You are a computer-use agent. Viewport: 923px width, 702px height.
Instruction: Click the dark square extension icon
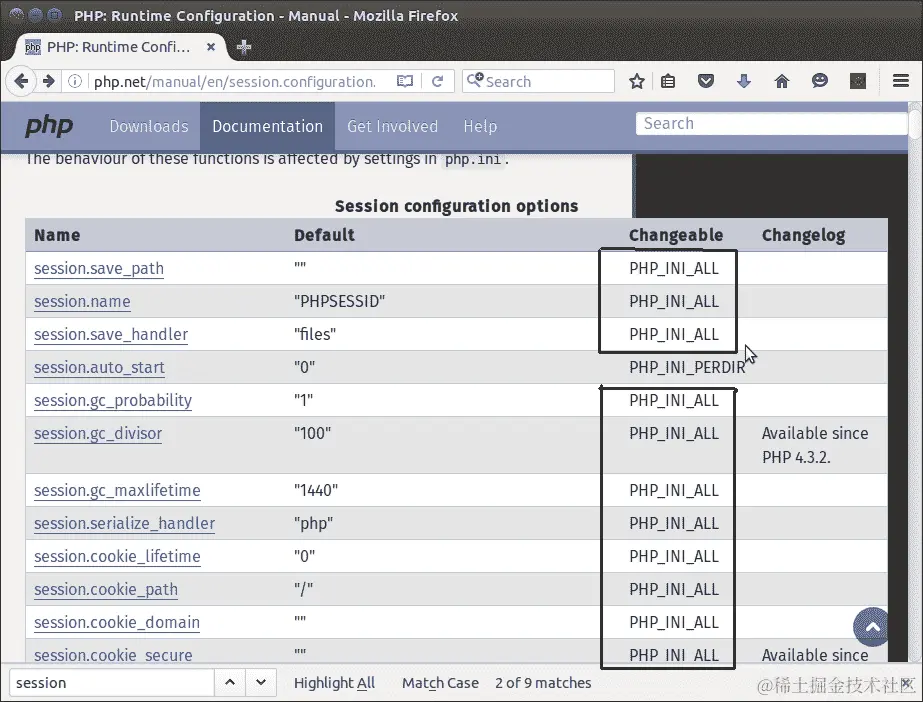(858, 81)
